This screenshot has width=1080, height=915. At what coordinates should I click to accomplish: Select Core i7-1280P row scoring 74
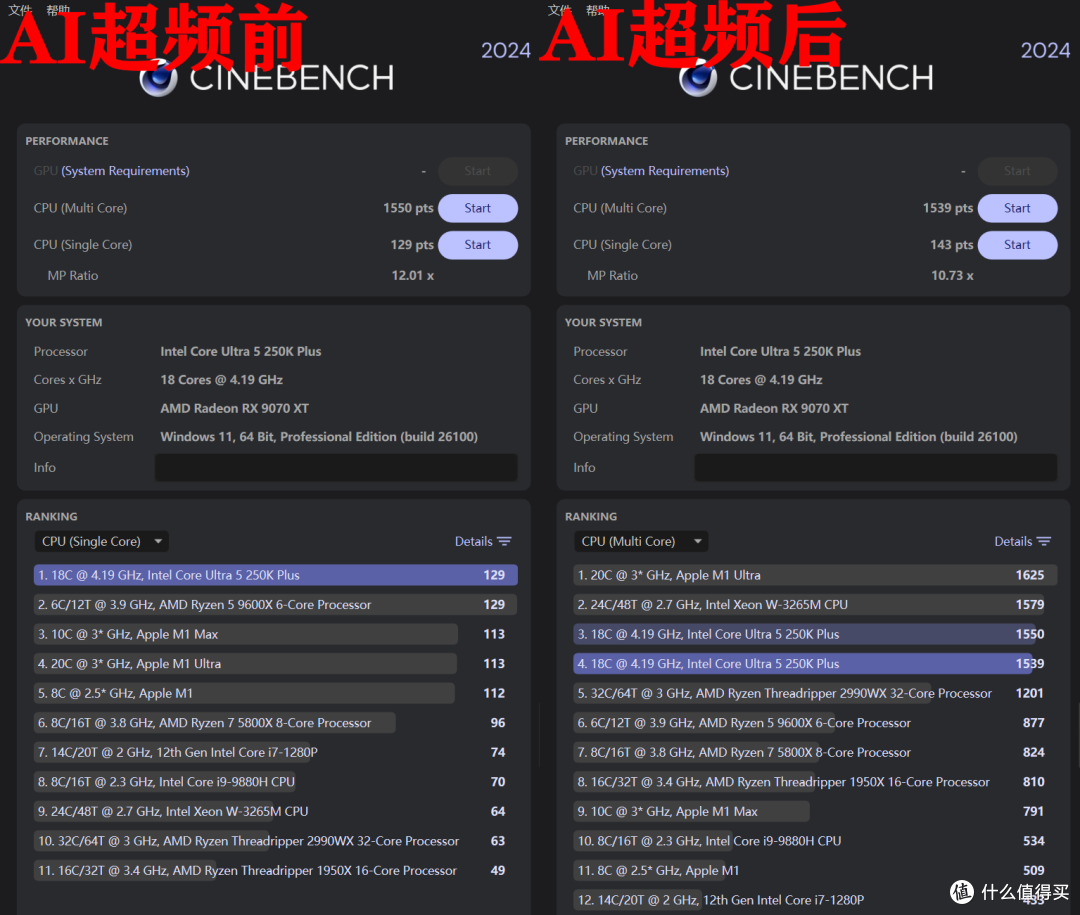coord(276,752)
